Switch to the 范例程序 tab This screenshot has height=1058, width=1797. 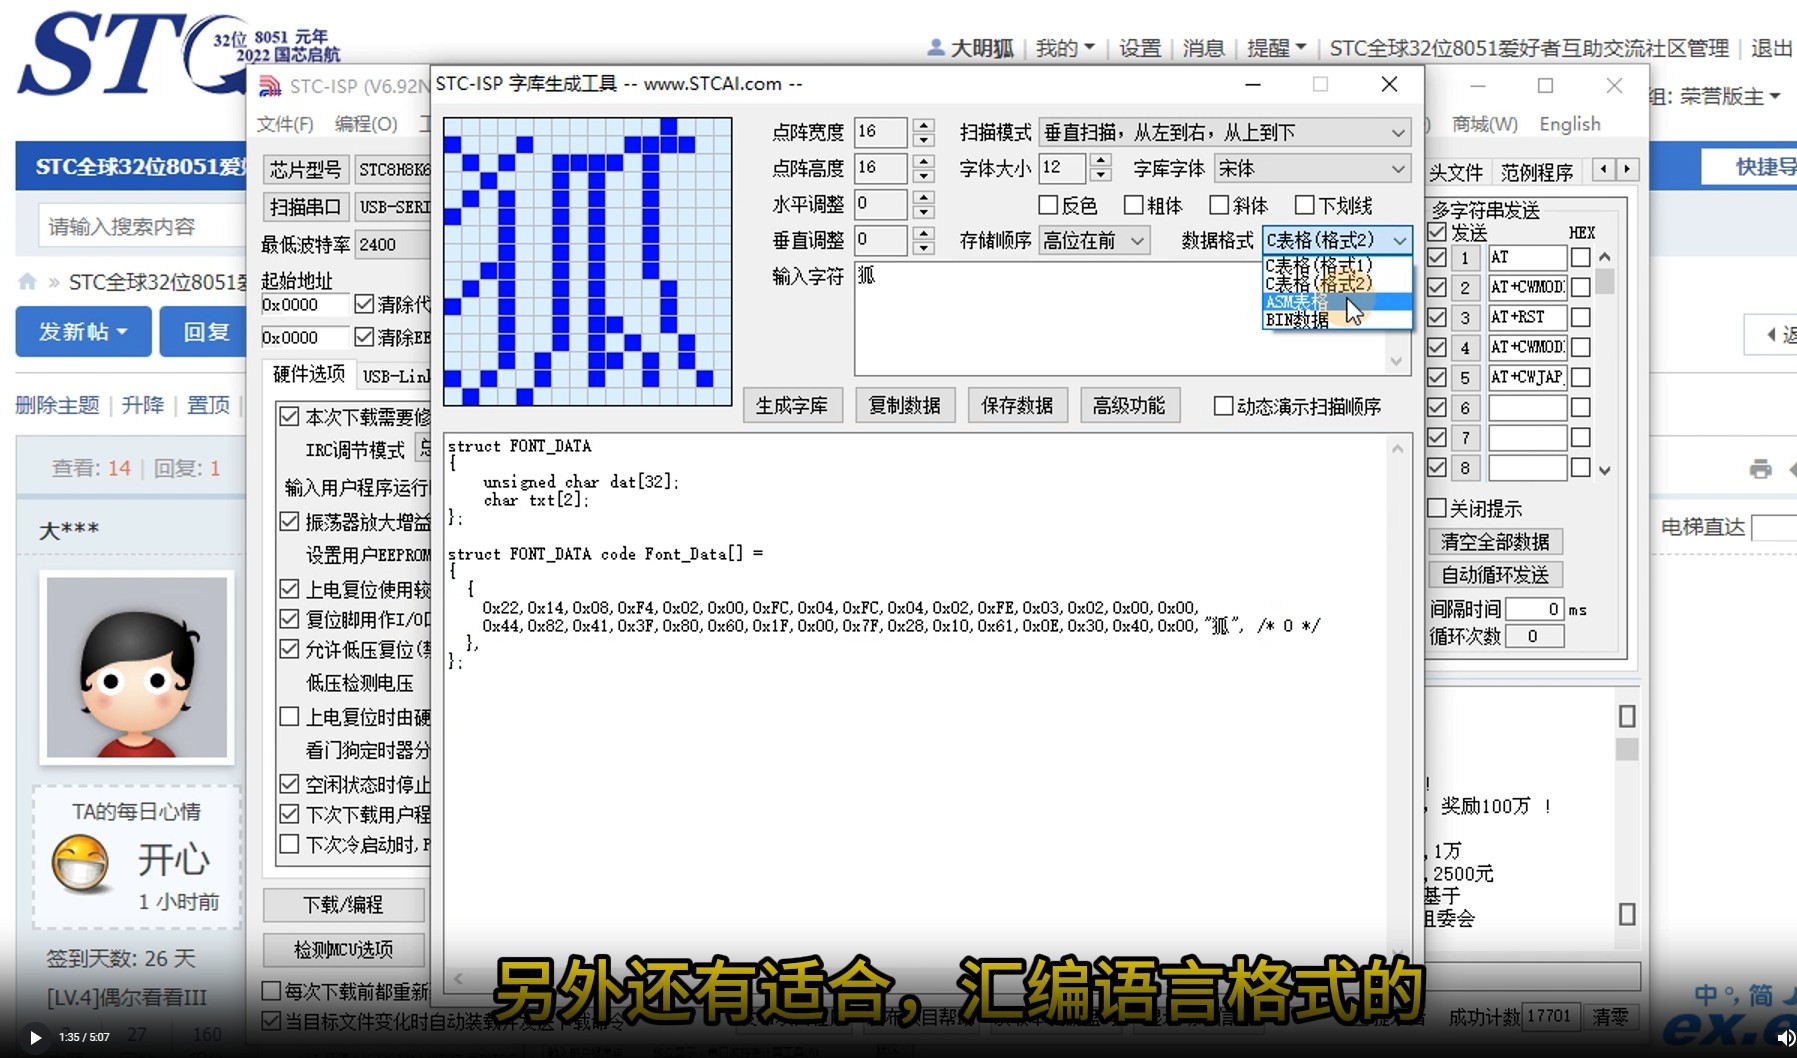(1537, 172)
